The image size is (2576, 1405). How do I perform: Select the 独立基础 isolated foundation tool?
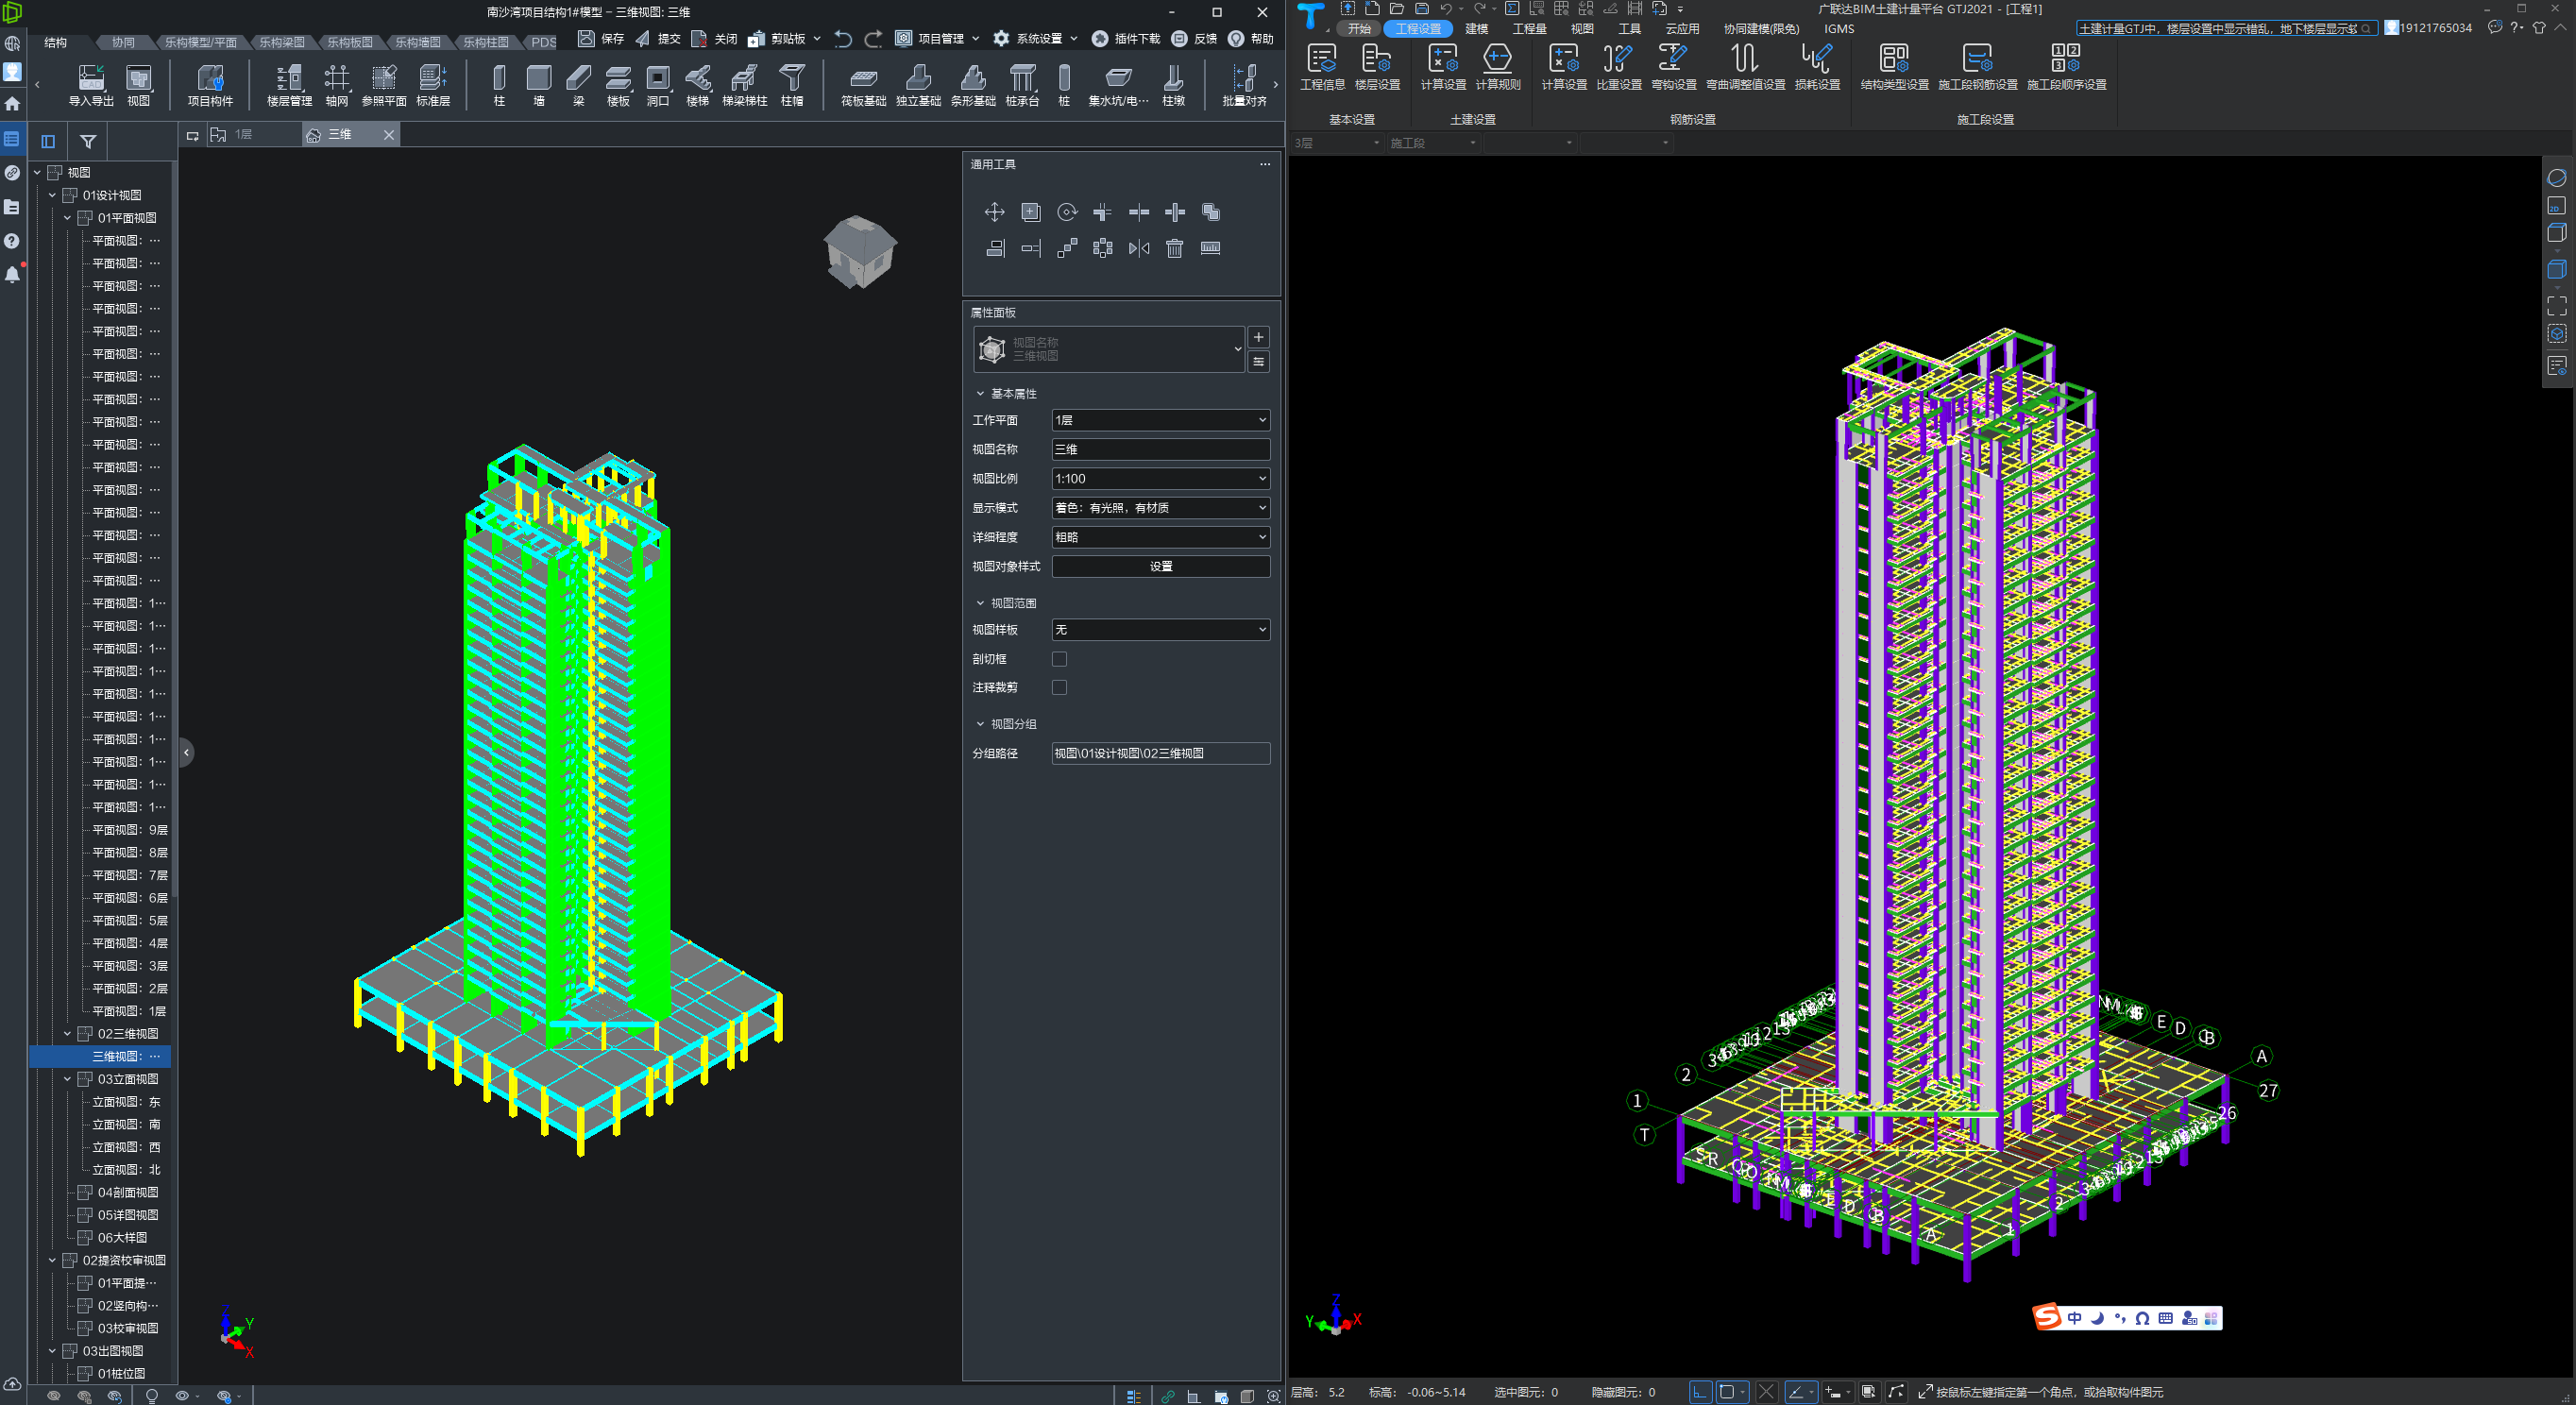tap(918, 85)
